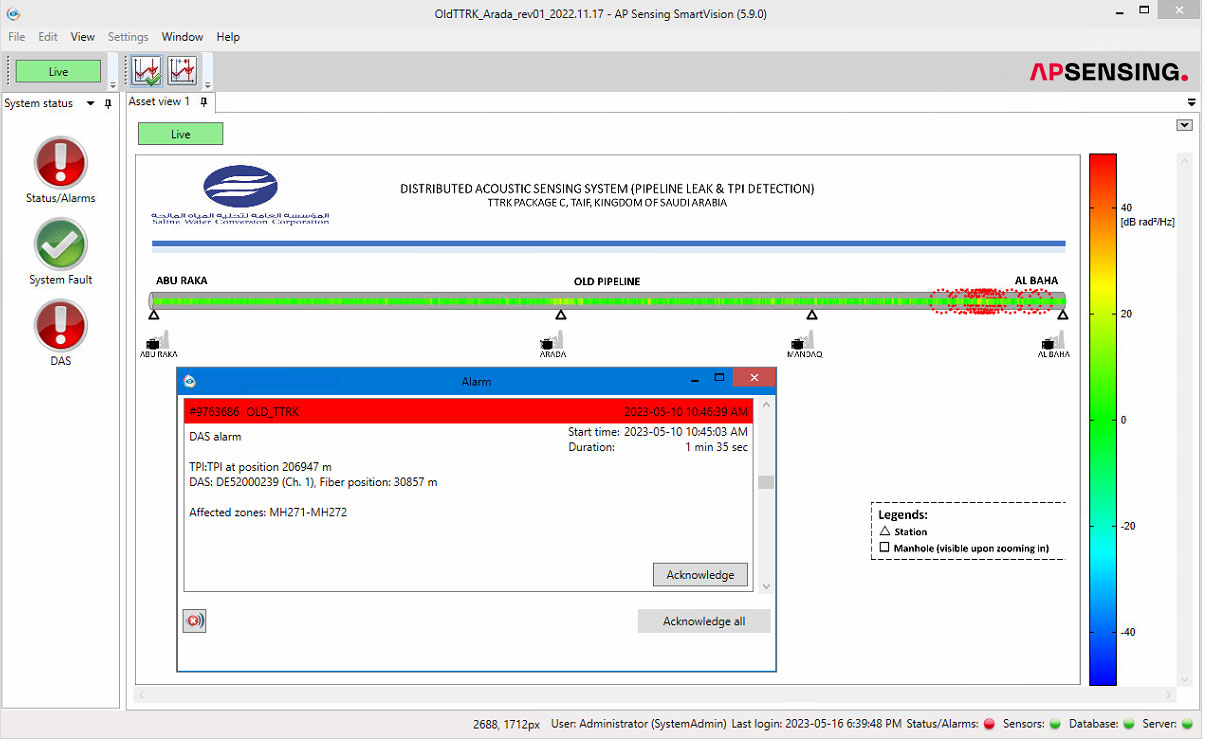The width and height of the screenshot is (1205, 740).
Task: Open the DAS red alert icon
Action: (x=61, y=326)
